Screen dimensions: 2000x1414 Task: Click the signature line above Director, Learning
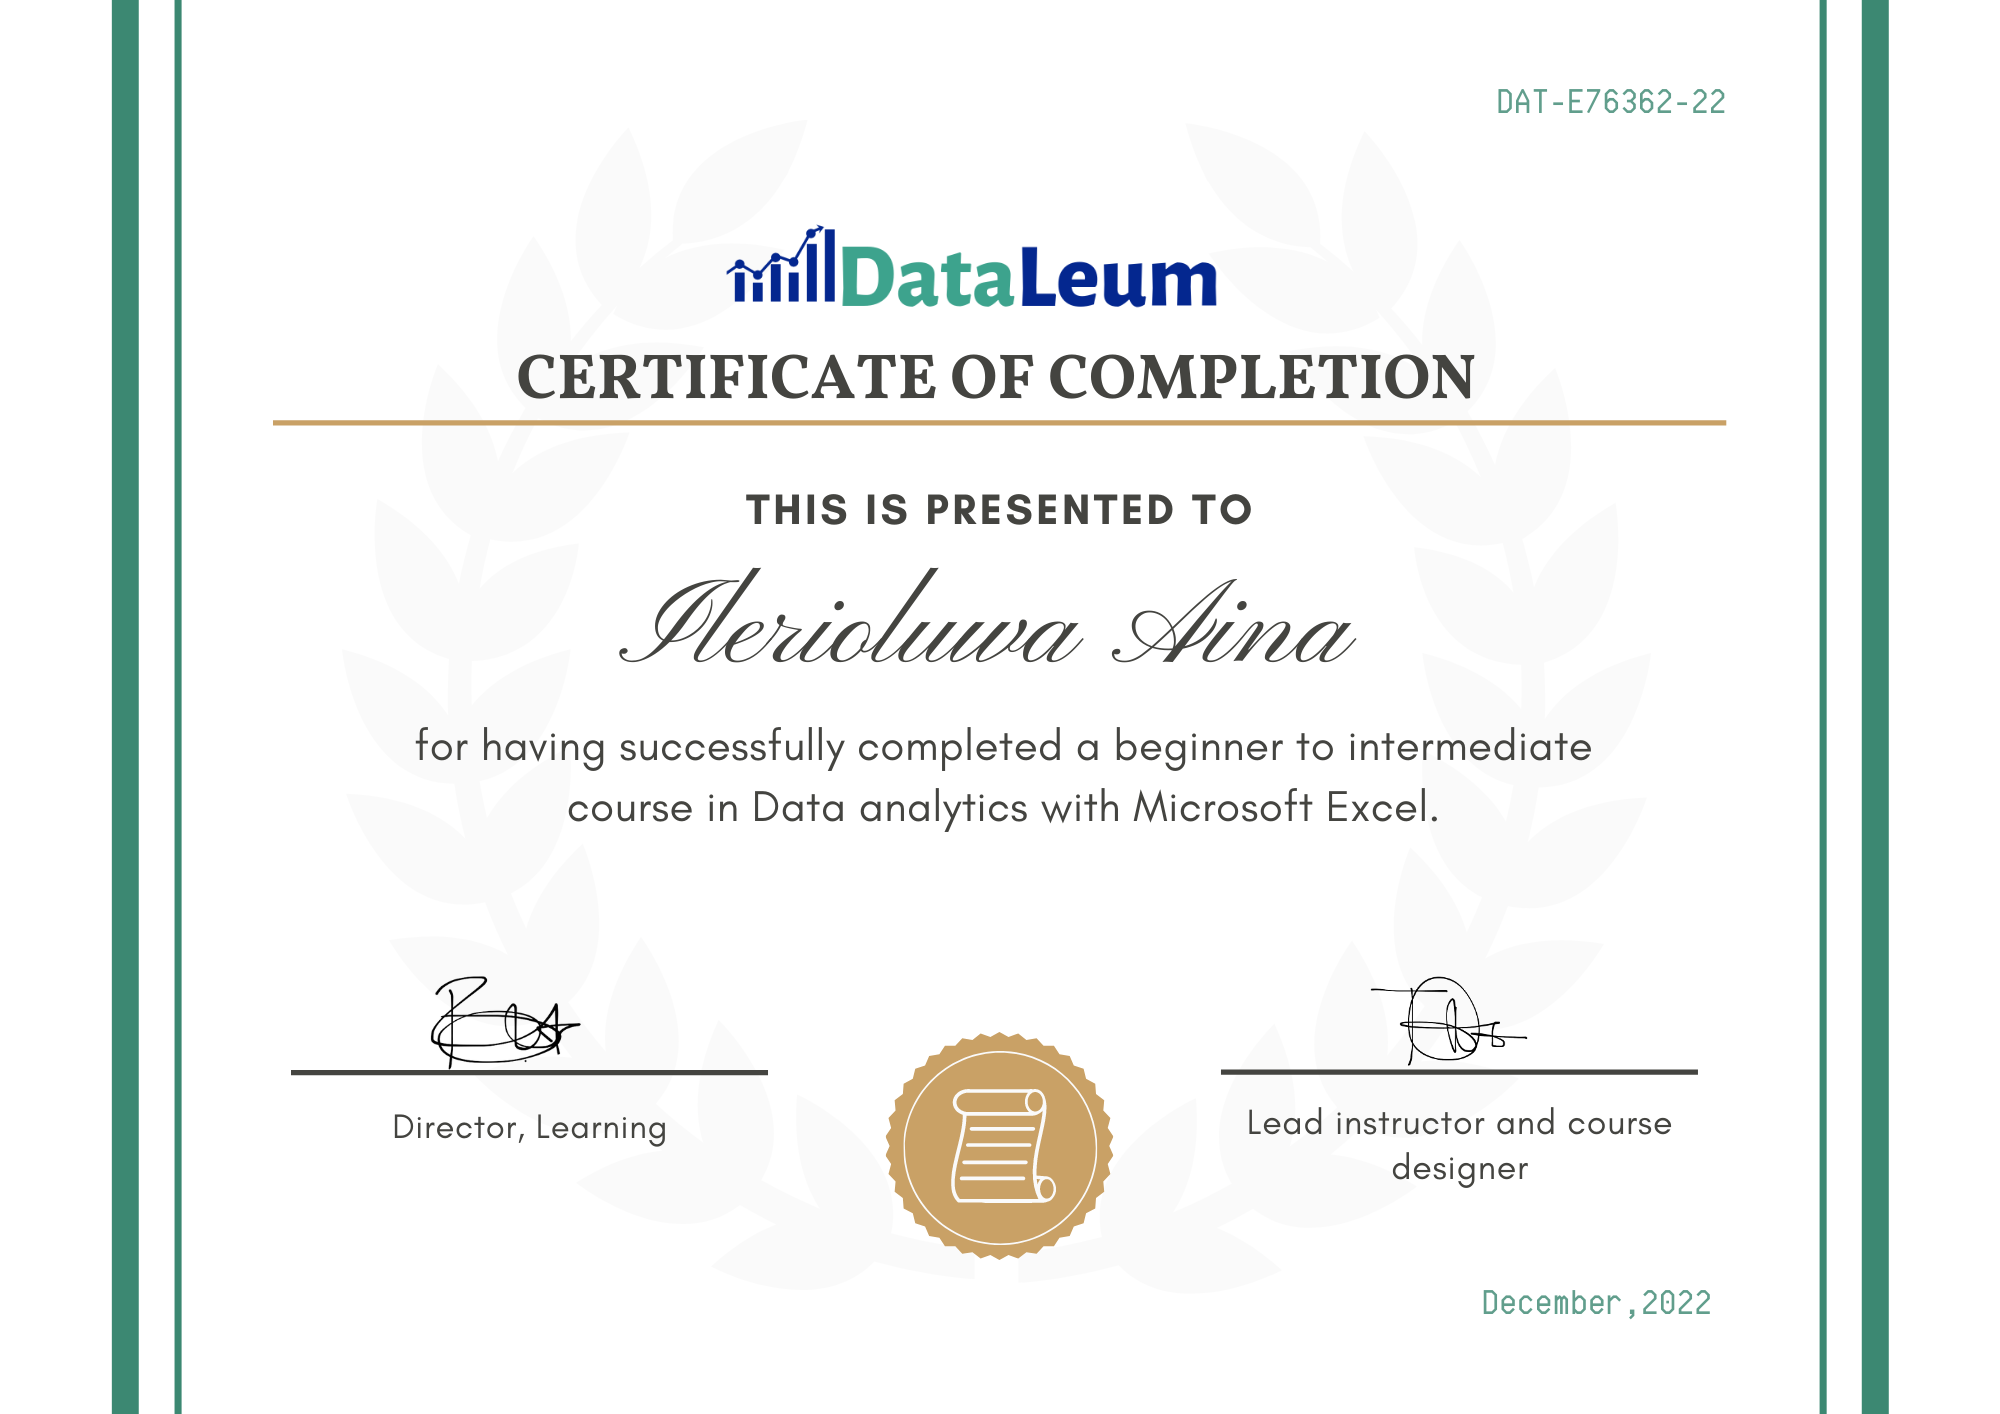[529, 1072]
